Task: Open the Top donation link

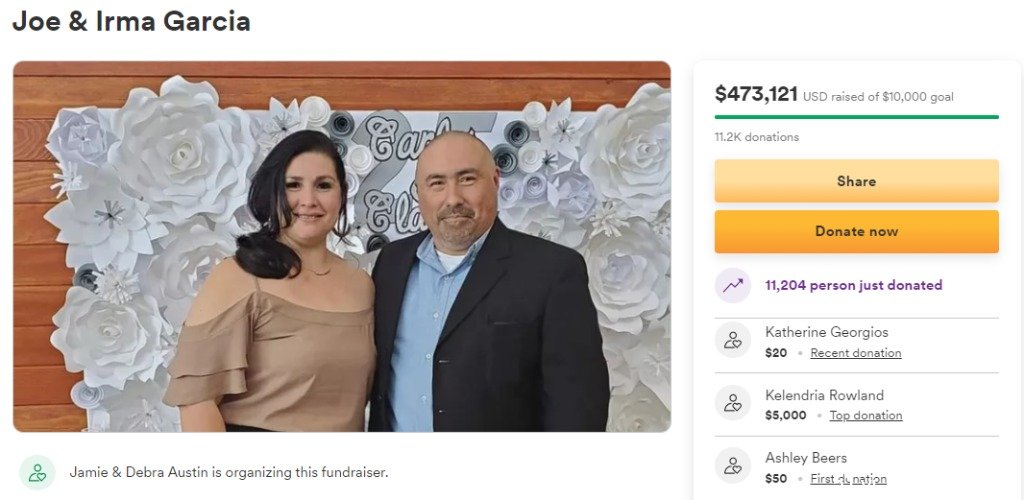Action: tap(866, 416)
